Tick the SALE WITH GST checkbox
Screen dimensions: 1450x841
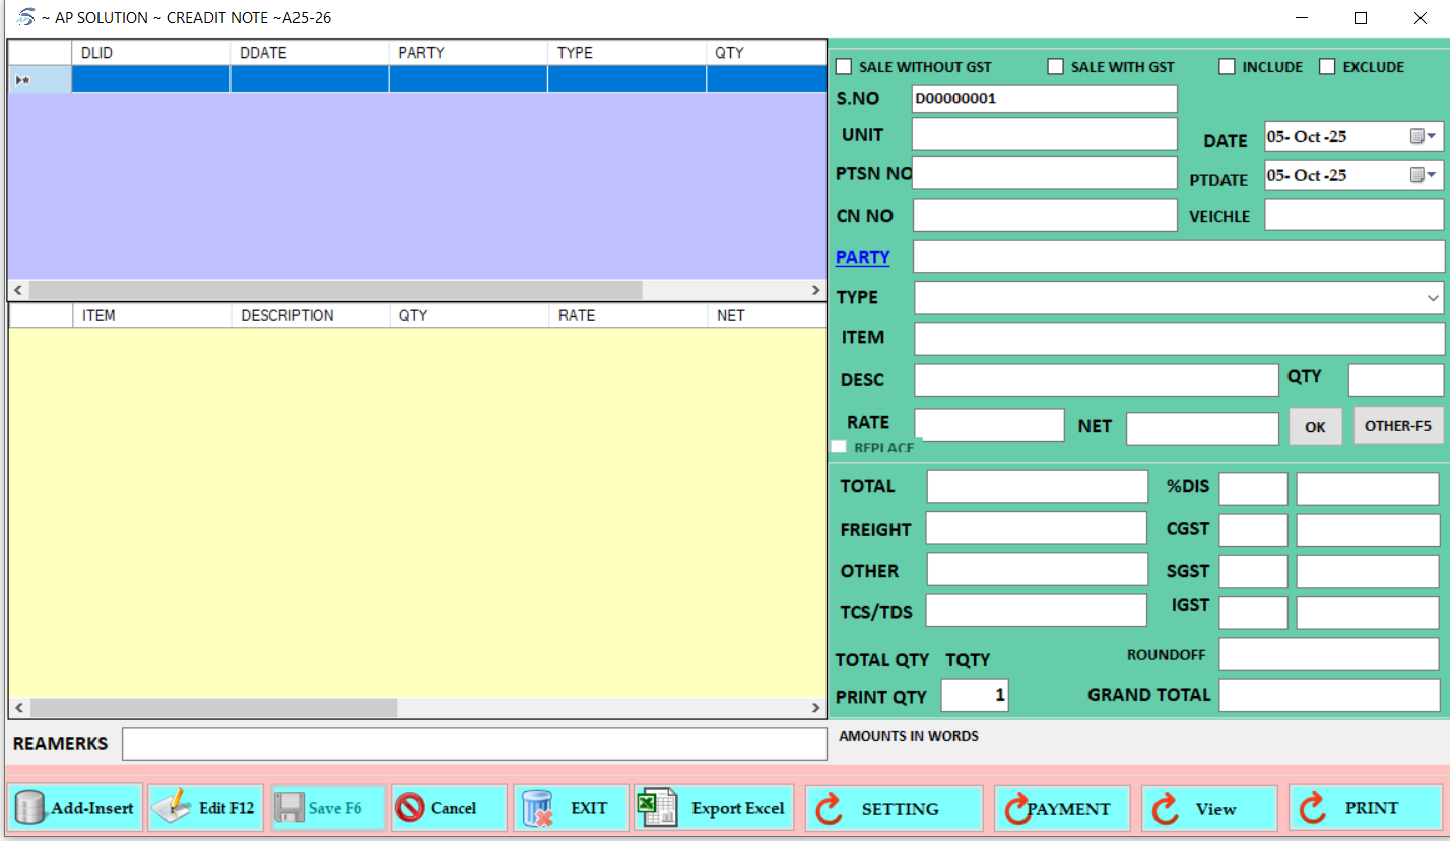click(1056, 67)
